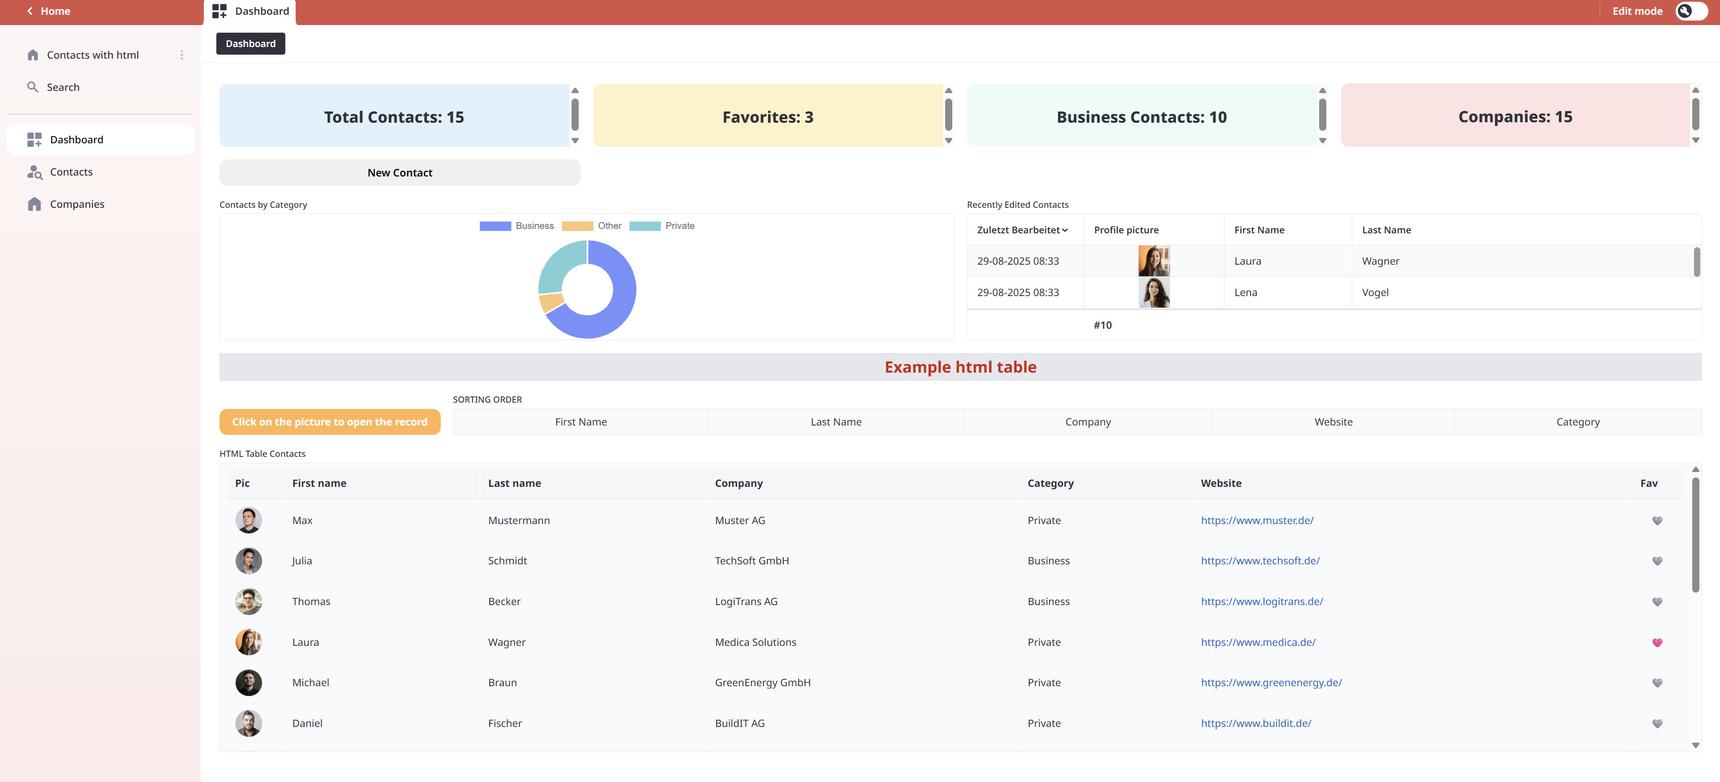Viewport: 1720px width, 782px height.
Task: Click the Contacts icon in sidebar
Action: (x=35, y=172)
